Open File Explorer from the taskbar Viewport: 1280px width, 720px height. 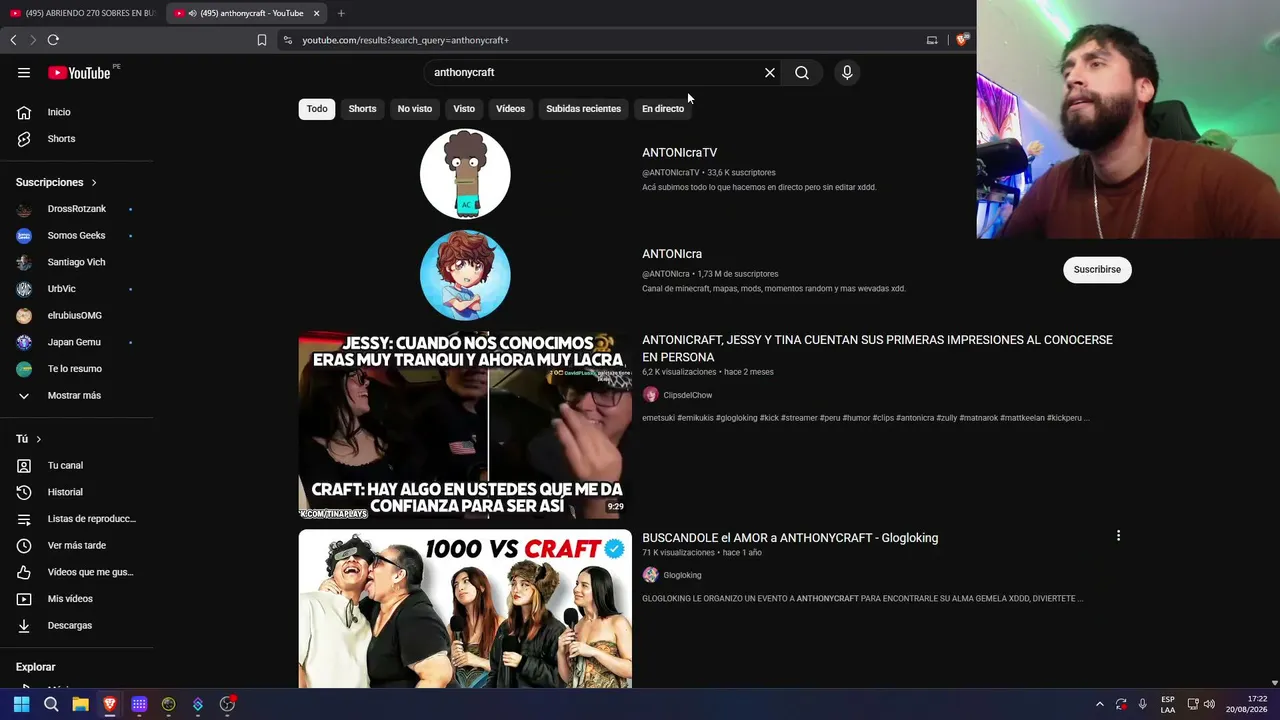click(x=80, y=704)
